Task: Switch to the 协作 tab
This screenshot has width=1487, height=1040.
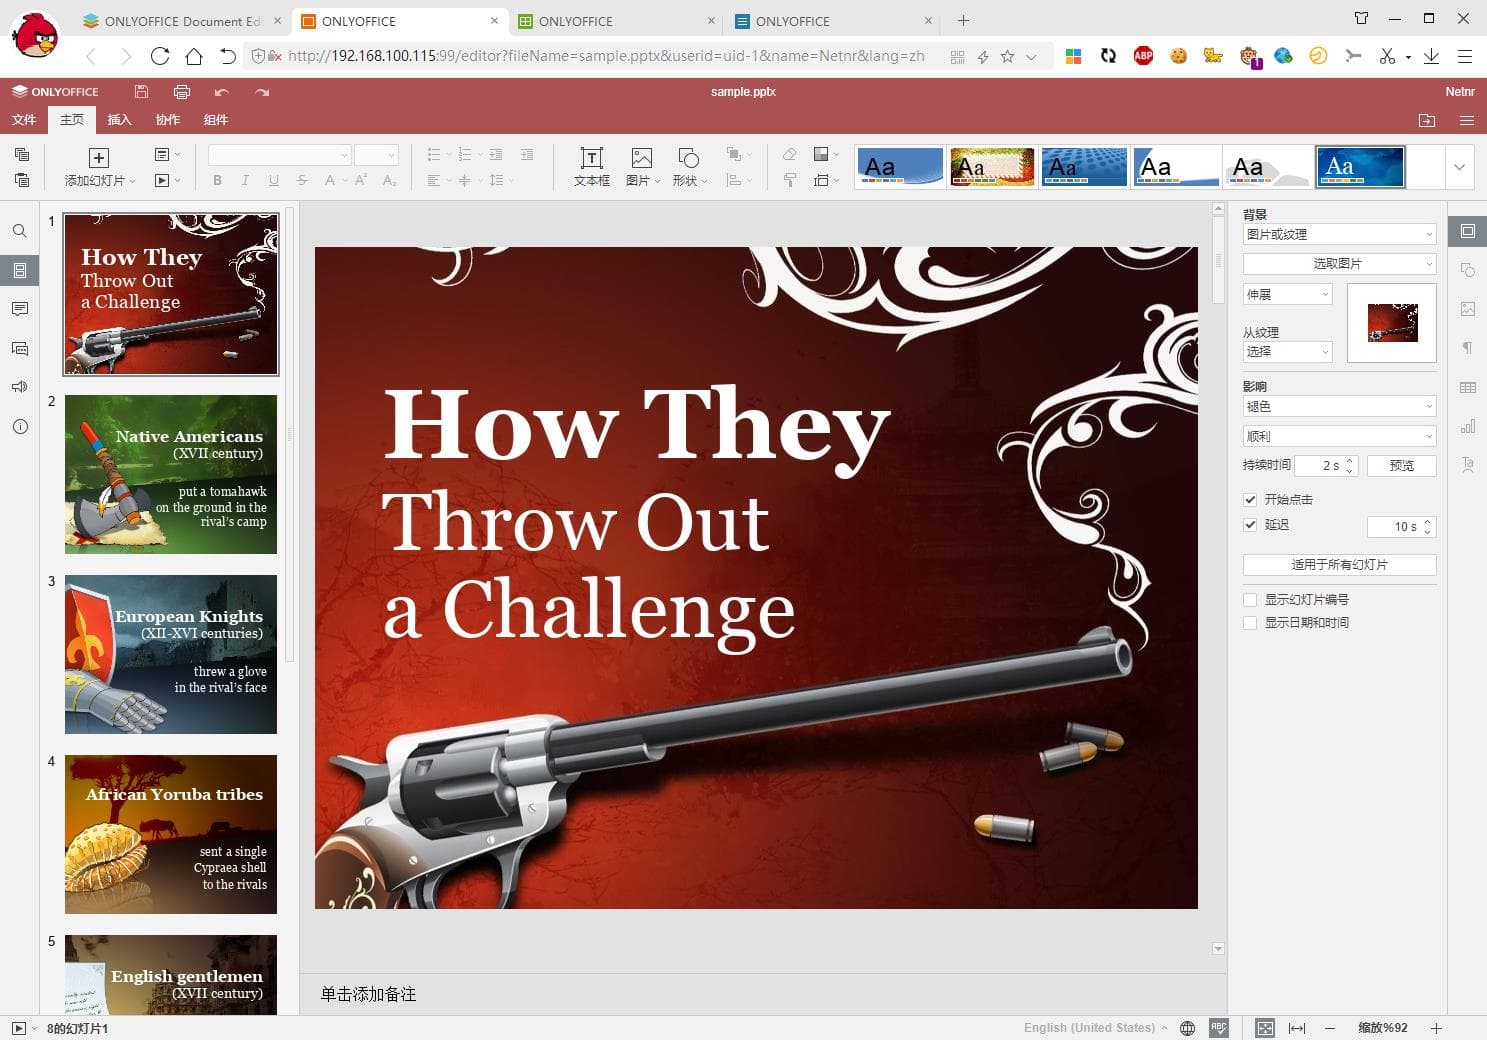Action: (167, 120)
